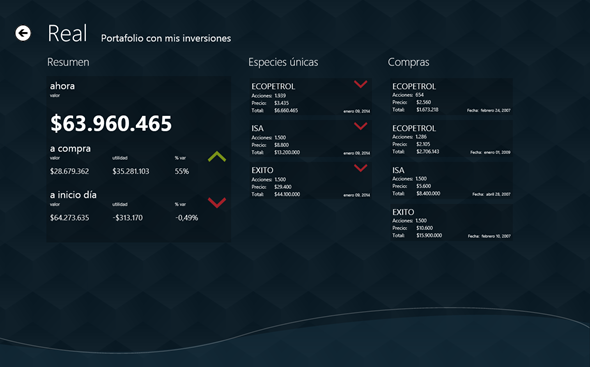This screenshot has width=590, height=367.
Task: Click the a compra label
Action: tap(70, 149)
